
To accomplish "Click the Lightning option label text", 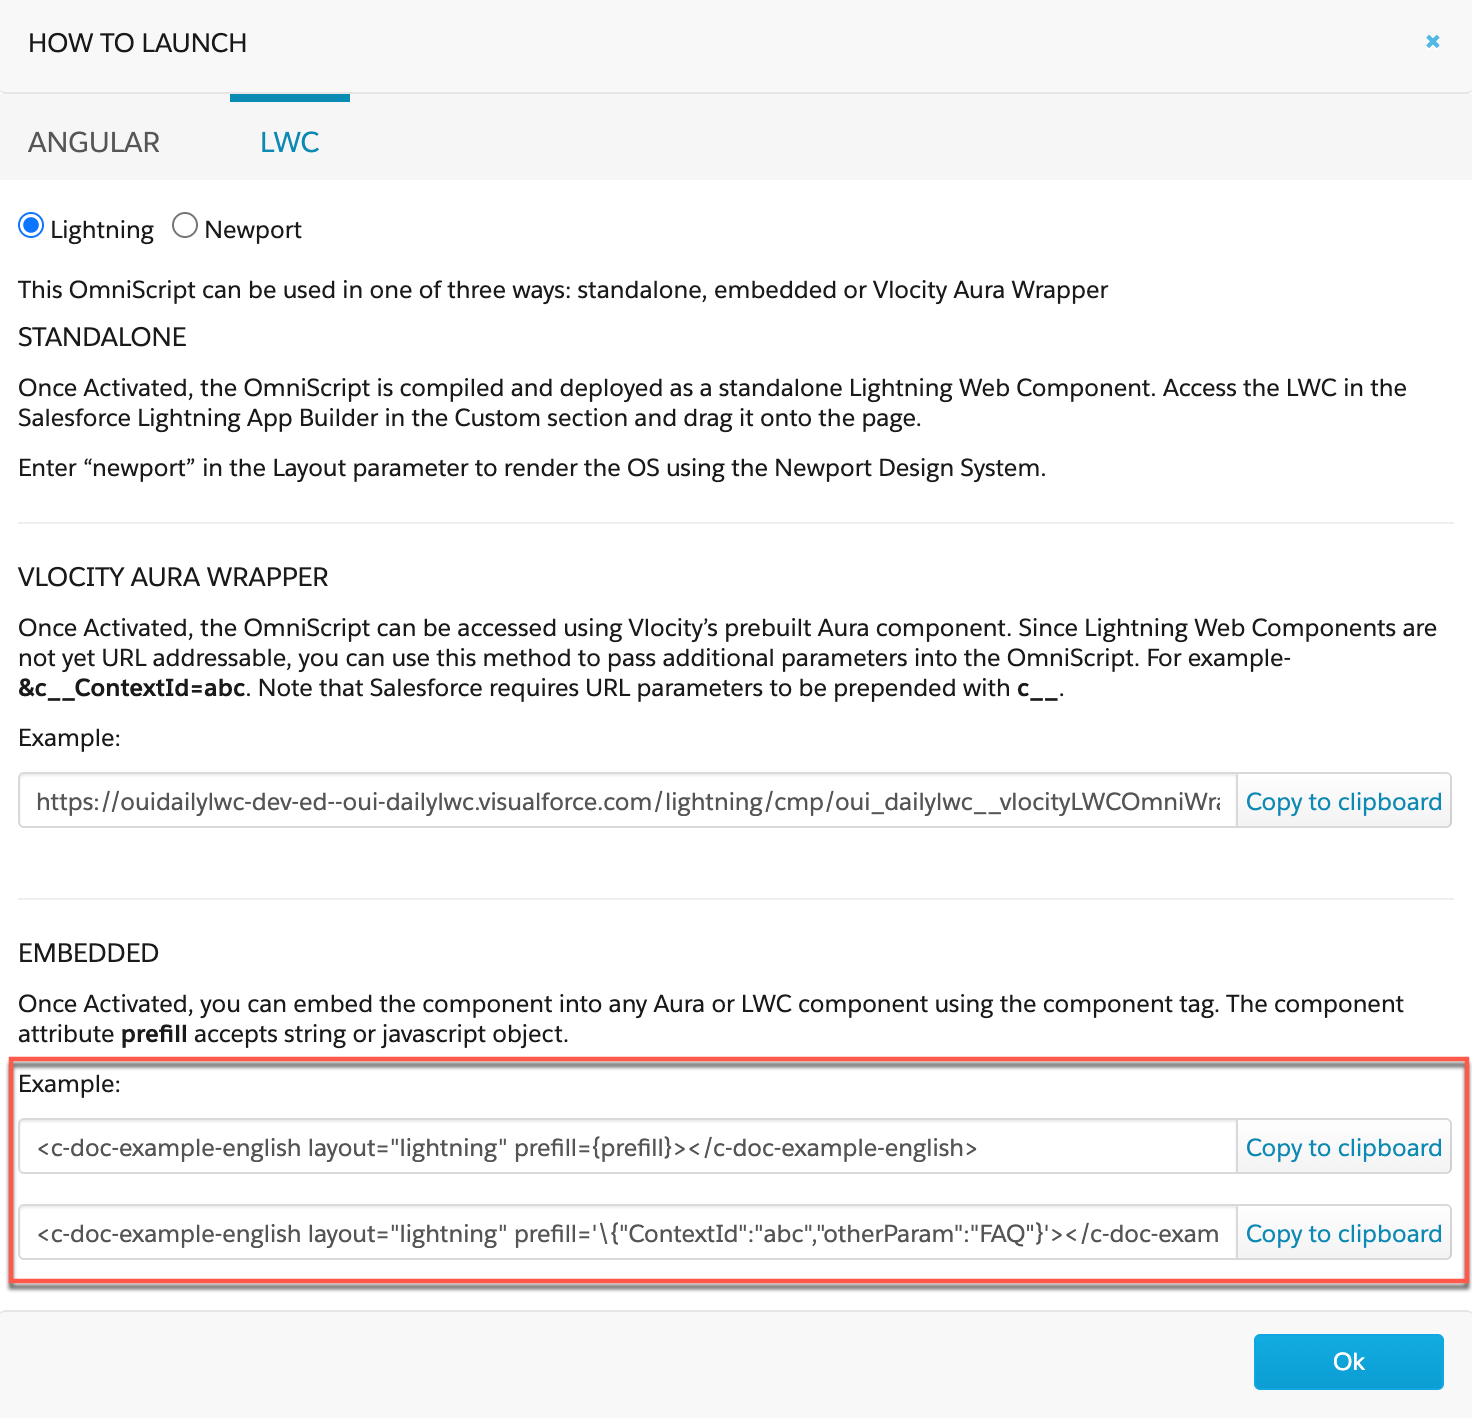I will (x=102, y=229).
